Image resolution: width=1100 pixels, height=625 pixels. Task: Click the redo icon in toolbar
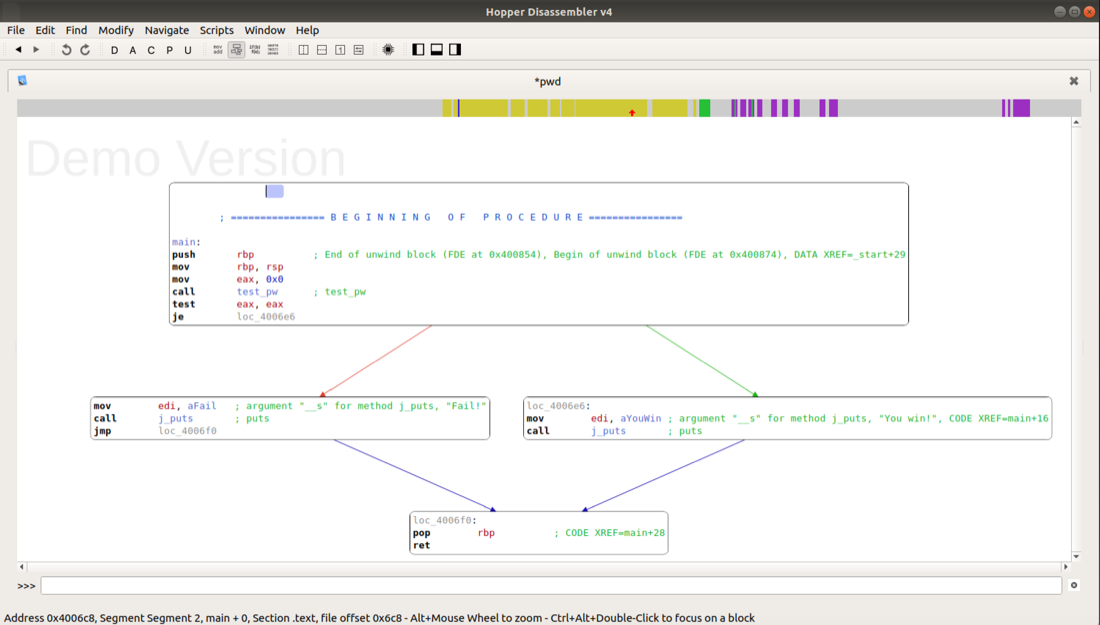click(x=85, y=50)
